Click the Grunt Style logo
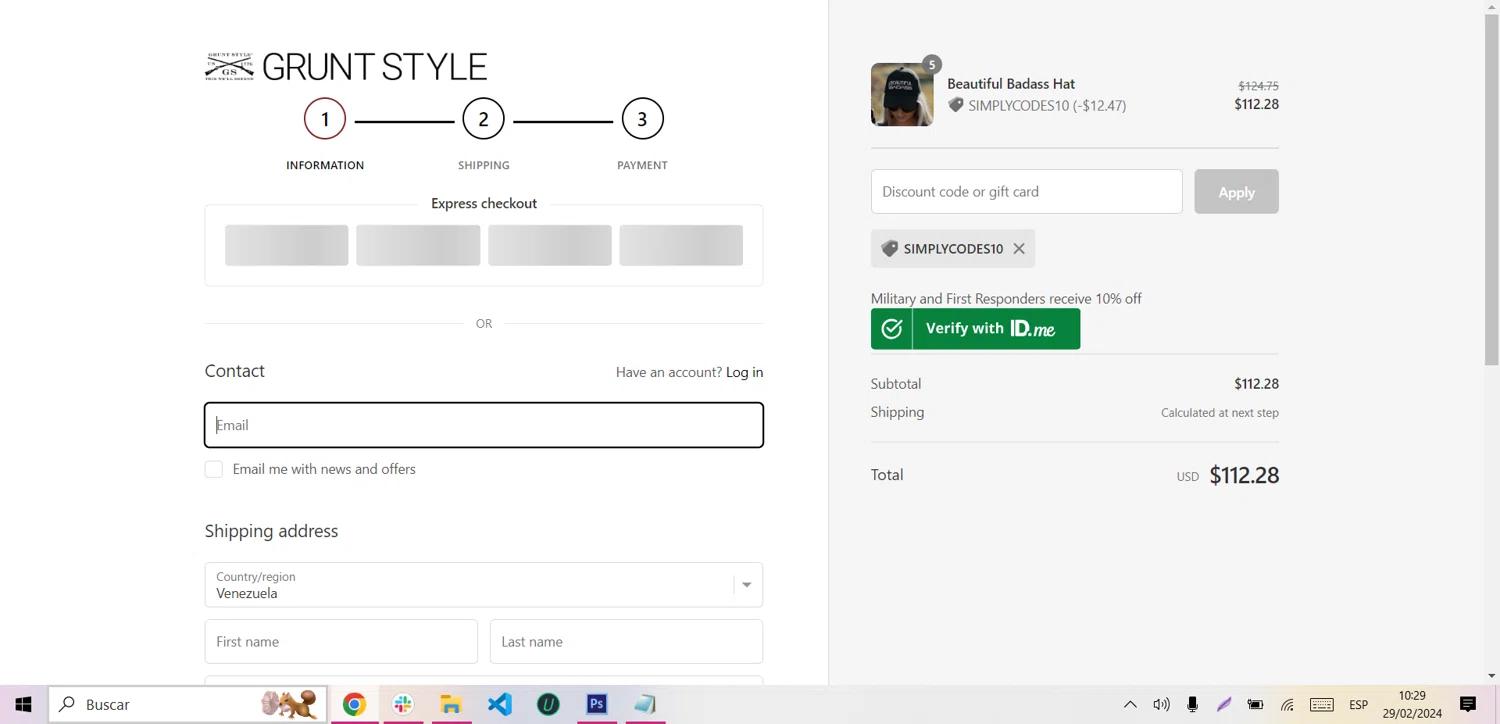The height and width of the screenshot is (724, 1500). click(x=346, y=67)
